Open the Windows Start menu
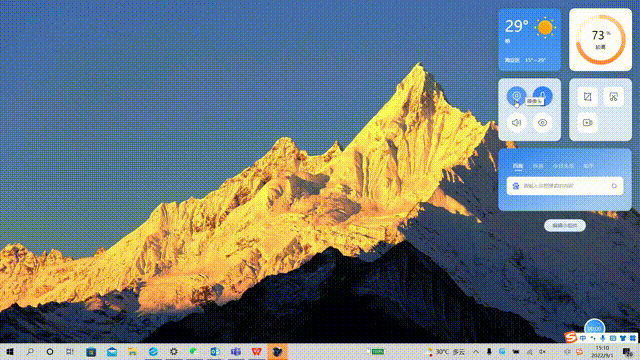Image resolution: width=640 pixels, height=360 pixels. tap(10, 351)
